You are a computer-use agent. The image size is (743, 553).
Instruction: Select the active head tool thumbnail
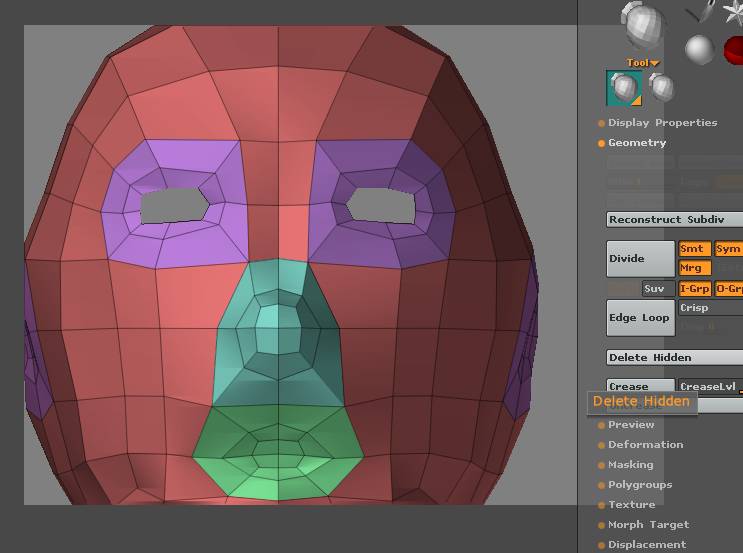[623, 89]
